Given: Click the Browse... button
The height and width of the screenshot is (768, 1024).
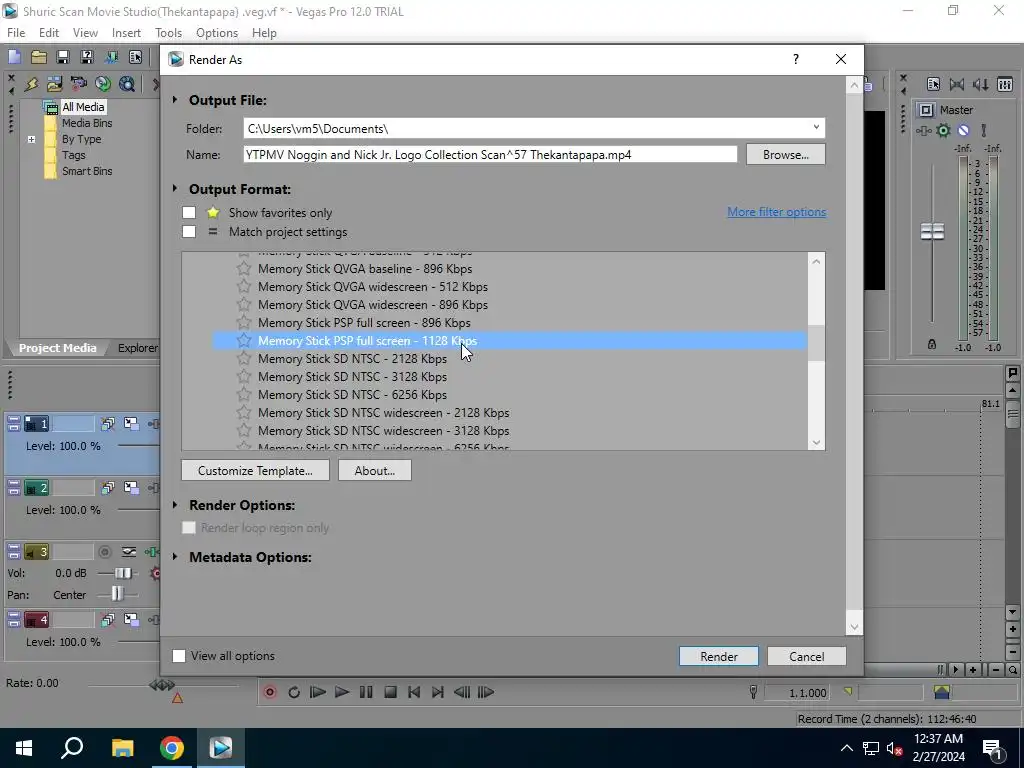Looking at the screenshot, I should pos(786,155).
